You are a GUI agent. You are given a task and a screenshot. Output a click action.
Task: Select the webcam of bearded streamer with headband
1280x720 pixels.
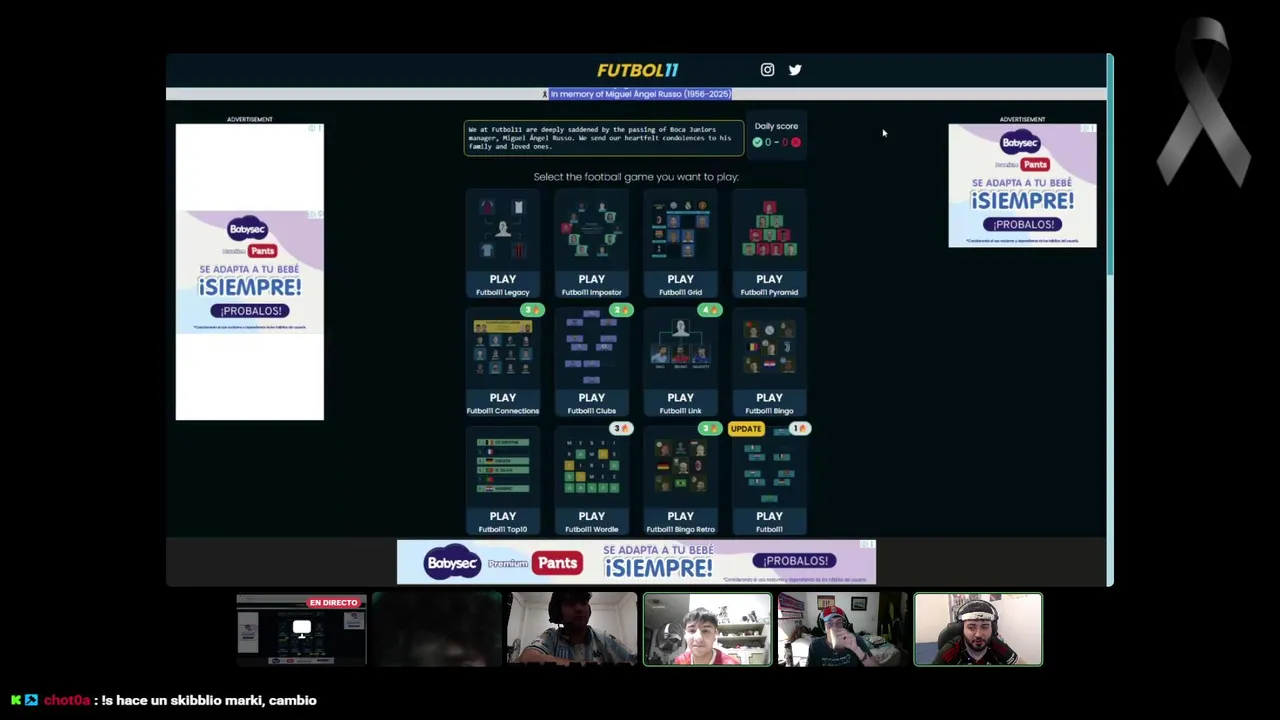978,629
